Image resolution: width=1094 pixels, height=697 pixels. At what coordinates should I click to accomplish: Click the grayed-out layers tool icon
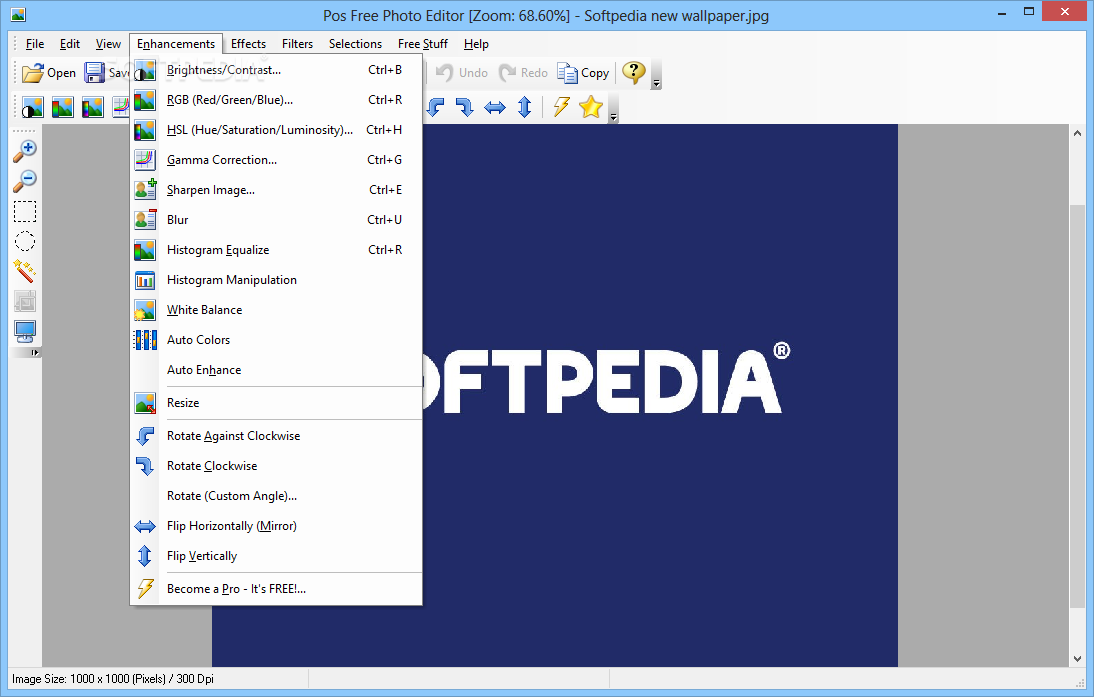(x=25, y=301)
